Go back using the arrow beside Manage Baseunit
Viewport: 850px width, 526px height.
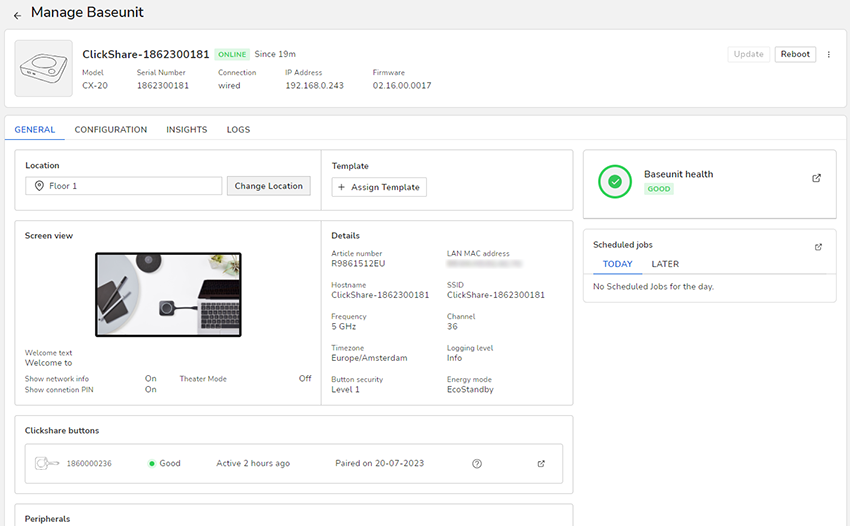click(x=17, y=15)
